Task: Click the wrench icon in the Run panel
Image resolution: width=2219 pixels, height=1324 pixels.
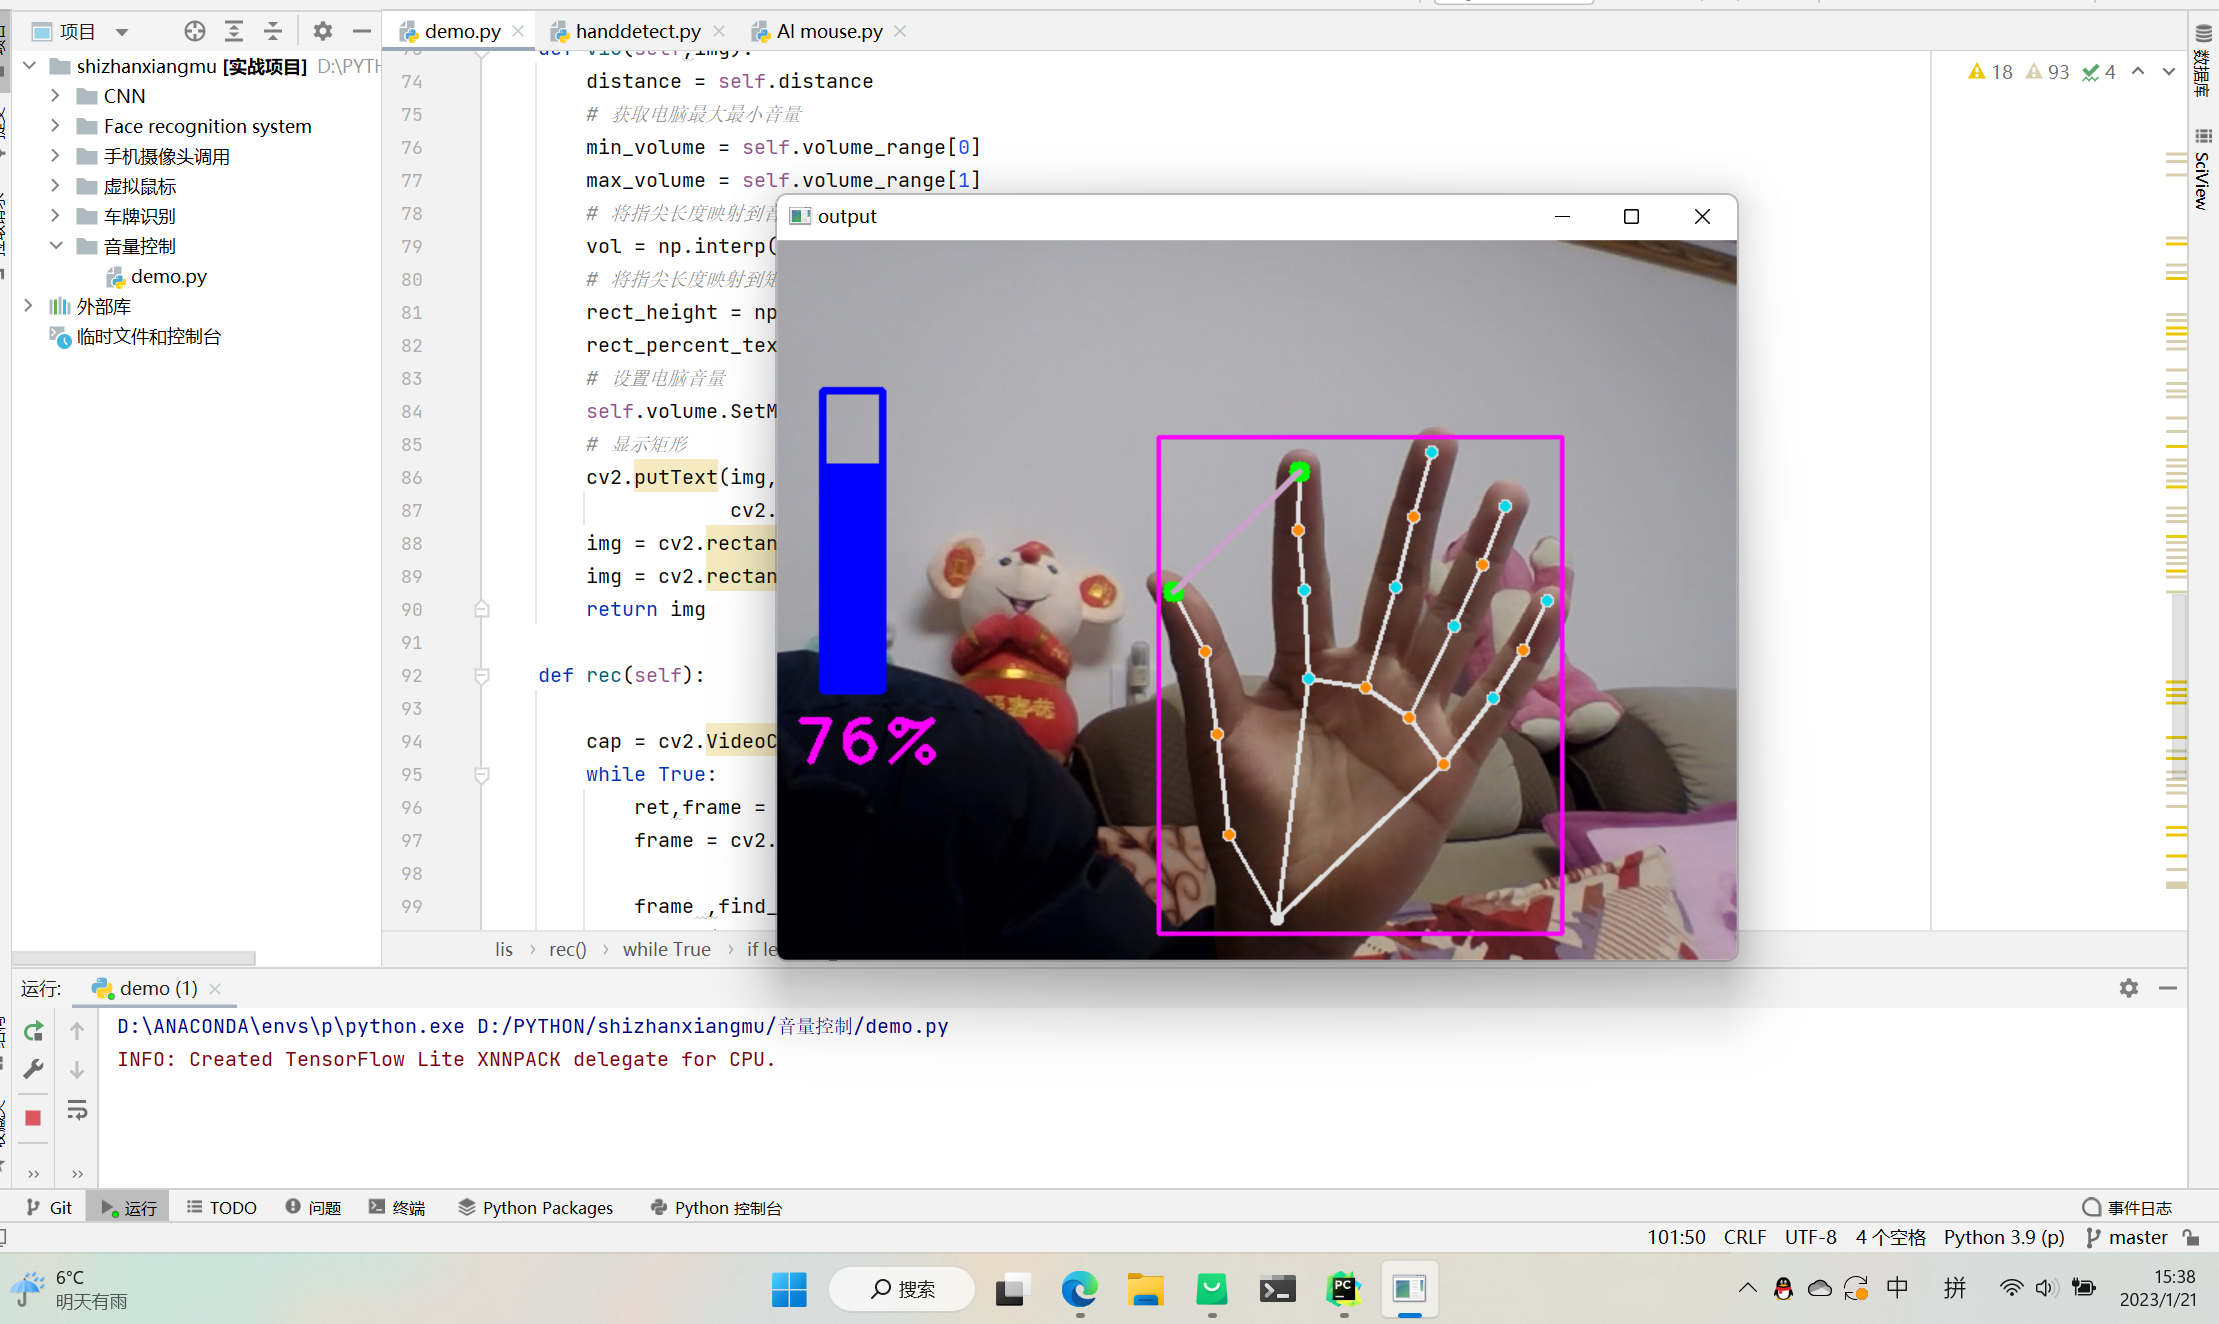Action: (x=33, y=1070)
